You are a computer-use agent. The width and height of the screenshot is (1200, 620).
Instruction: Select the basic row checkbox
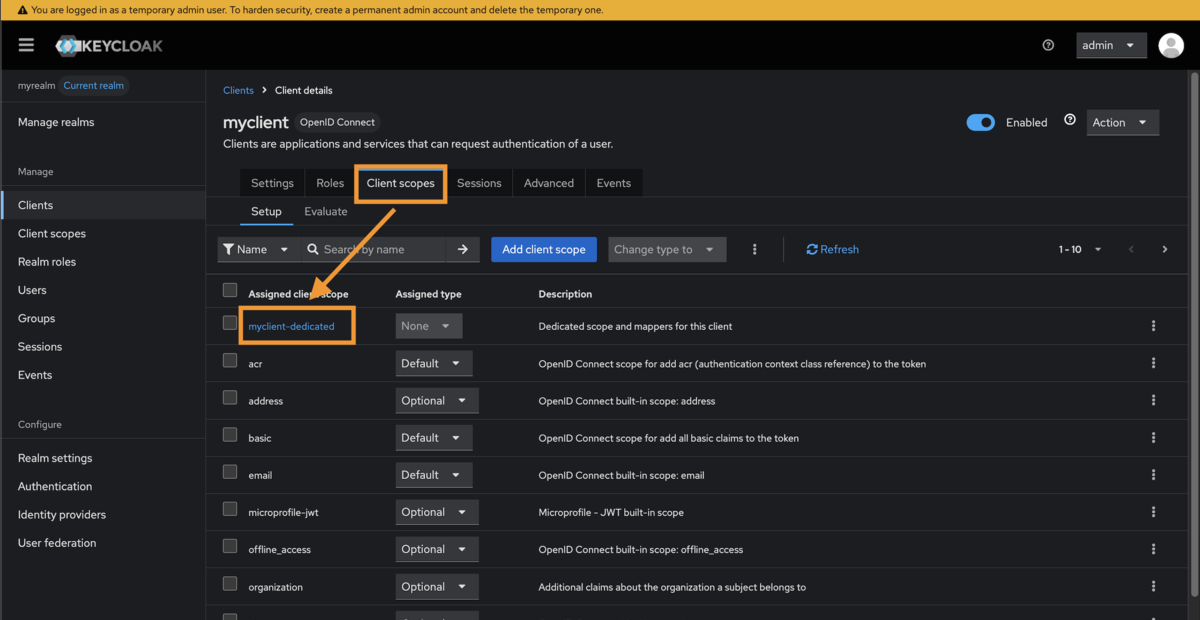[x=230, y=434]
